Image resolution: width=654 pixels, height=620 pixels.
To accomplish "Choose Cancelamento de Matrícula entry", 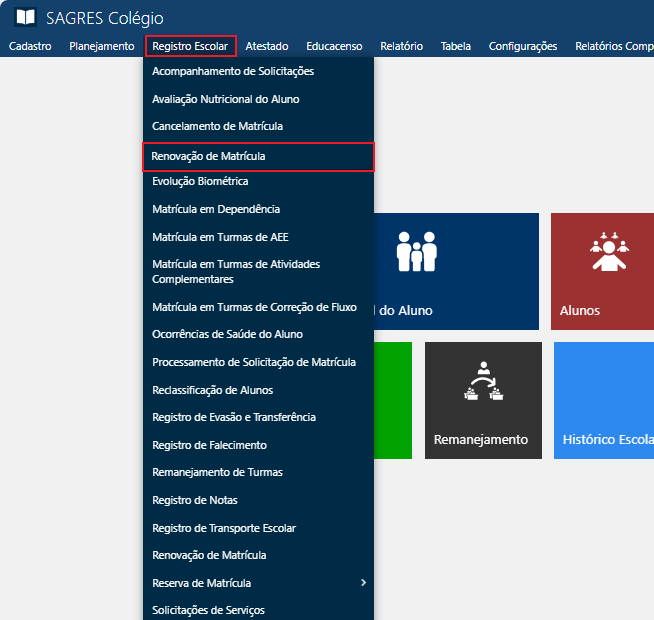I will (x=217, y=127).
